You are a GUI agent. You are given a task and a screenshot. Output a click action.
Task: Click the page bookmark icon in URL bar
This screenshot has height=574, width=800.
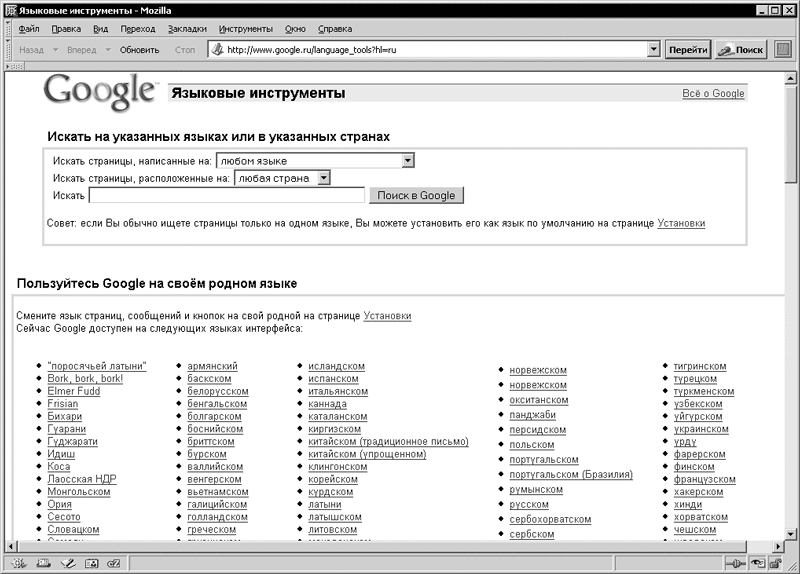pyautogui.click(x=217, y=49)
